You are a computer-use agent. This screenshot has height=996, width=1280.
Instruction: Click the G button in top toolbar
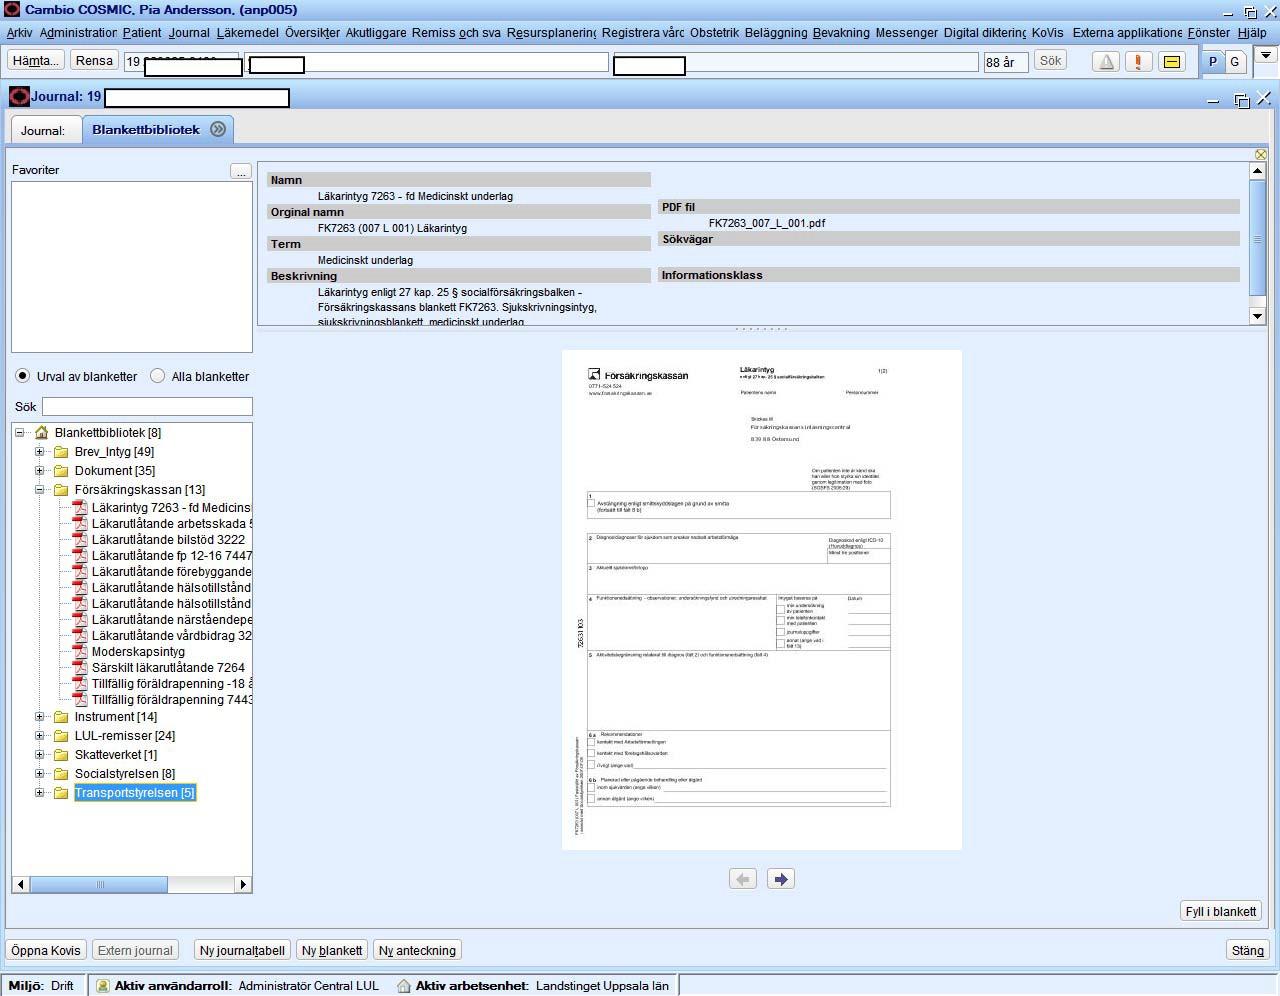pyautogui.click(x=1235, y=61)
